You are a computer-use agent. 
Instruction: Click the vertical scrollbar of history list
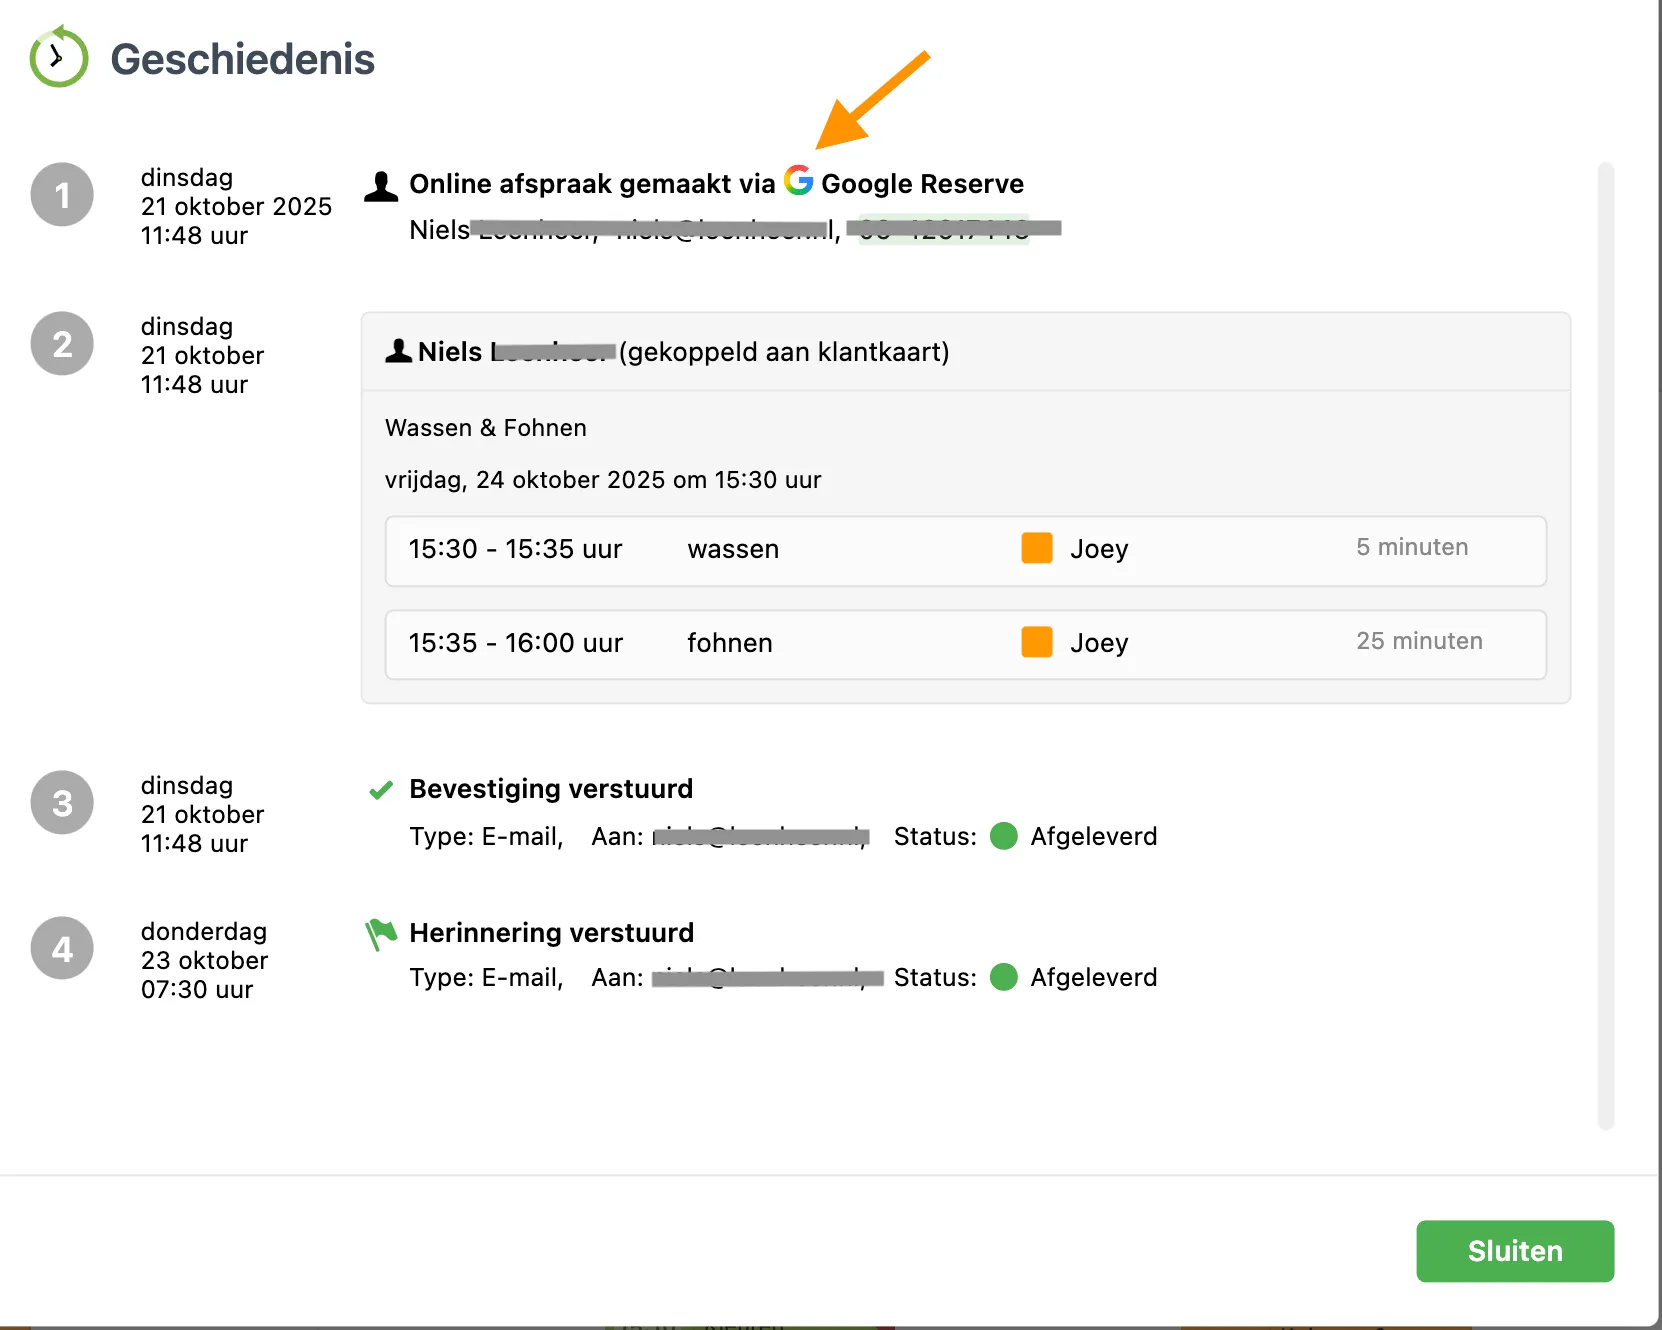pyautogui.click(x=1605, y=645)
